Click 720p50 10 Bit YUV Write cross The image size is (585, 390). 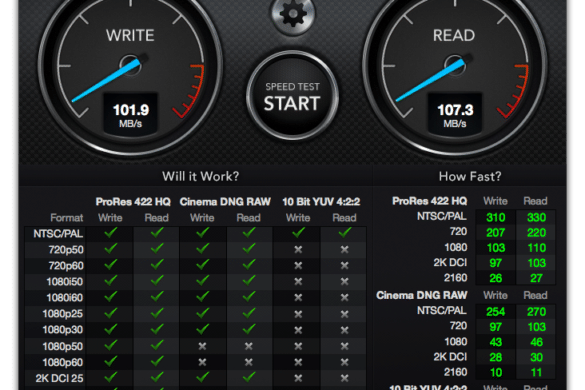[298, 249]
